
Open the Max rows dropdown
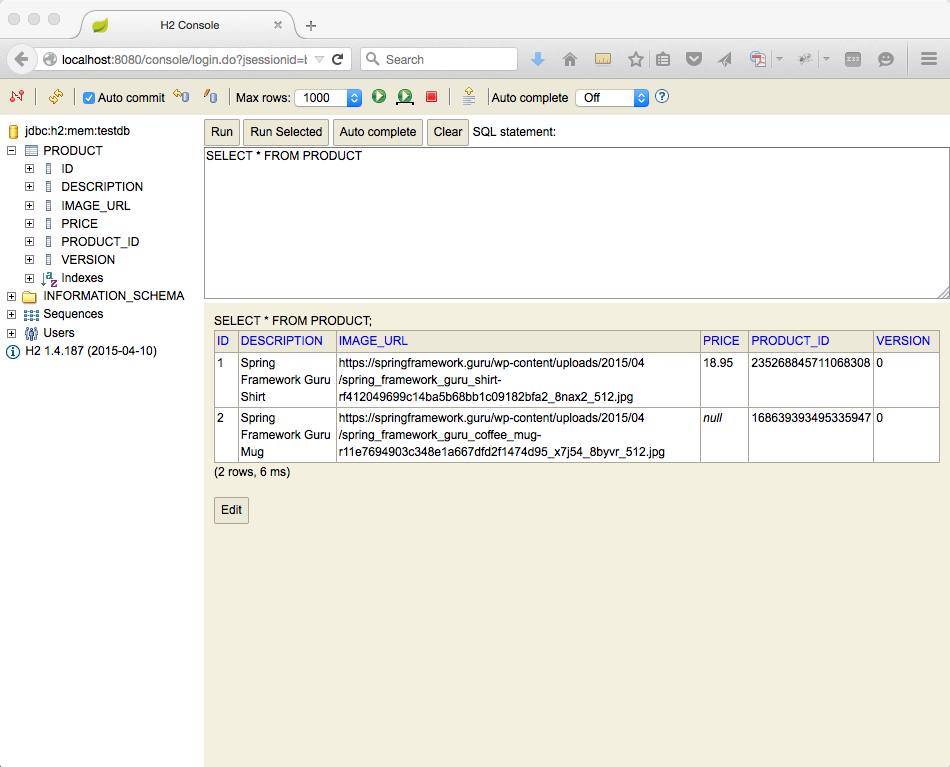pos(328,98)
